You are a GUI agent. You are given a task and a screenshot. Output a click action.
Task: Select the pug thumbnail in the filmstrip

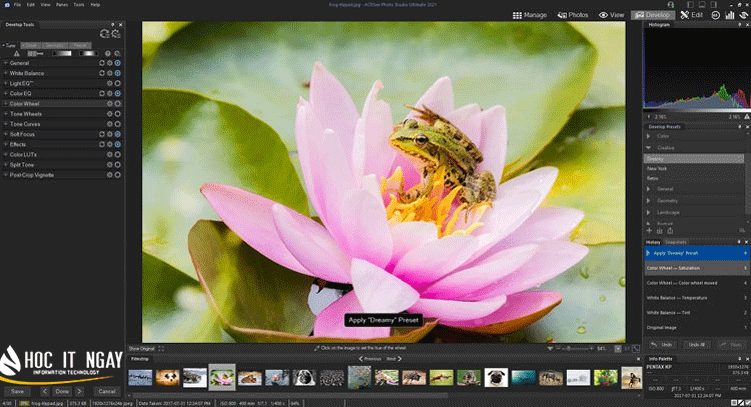(496, 377)
